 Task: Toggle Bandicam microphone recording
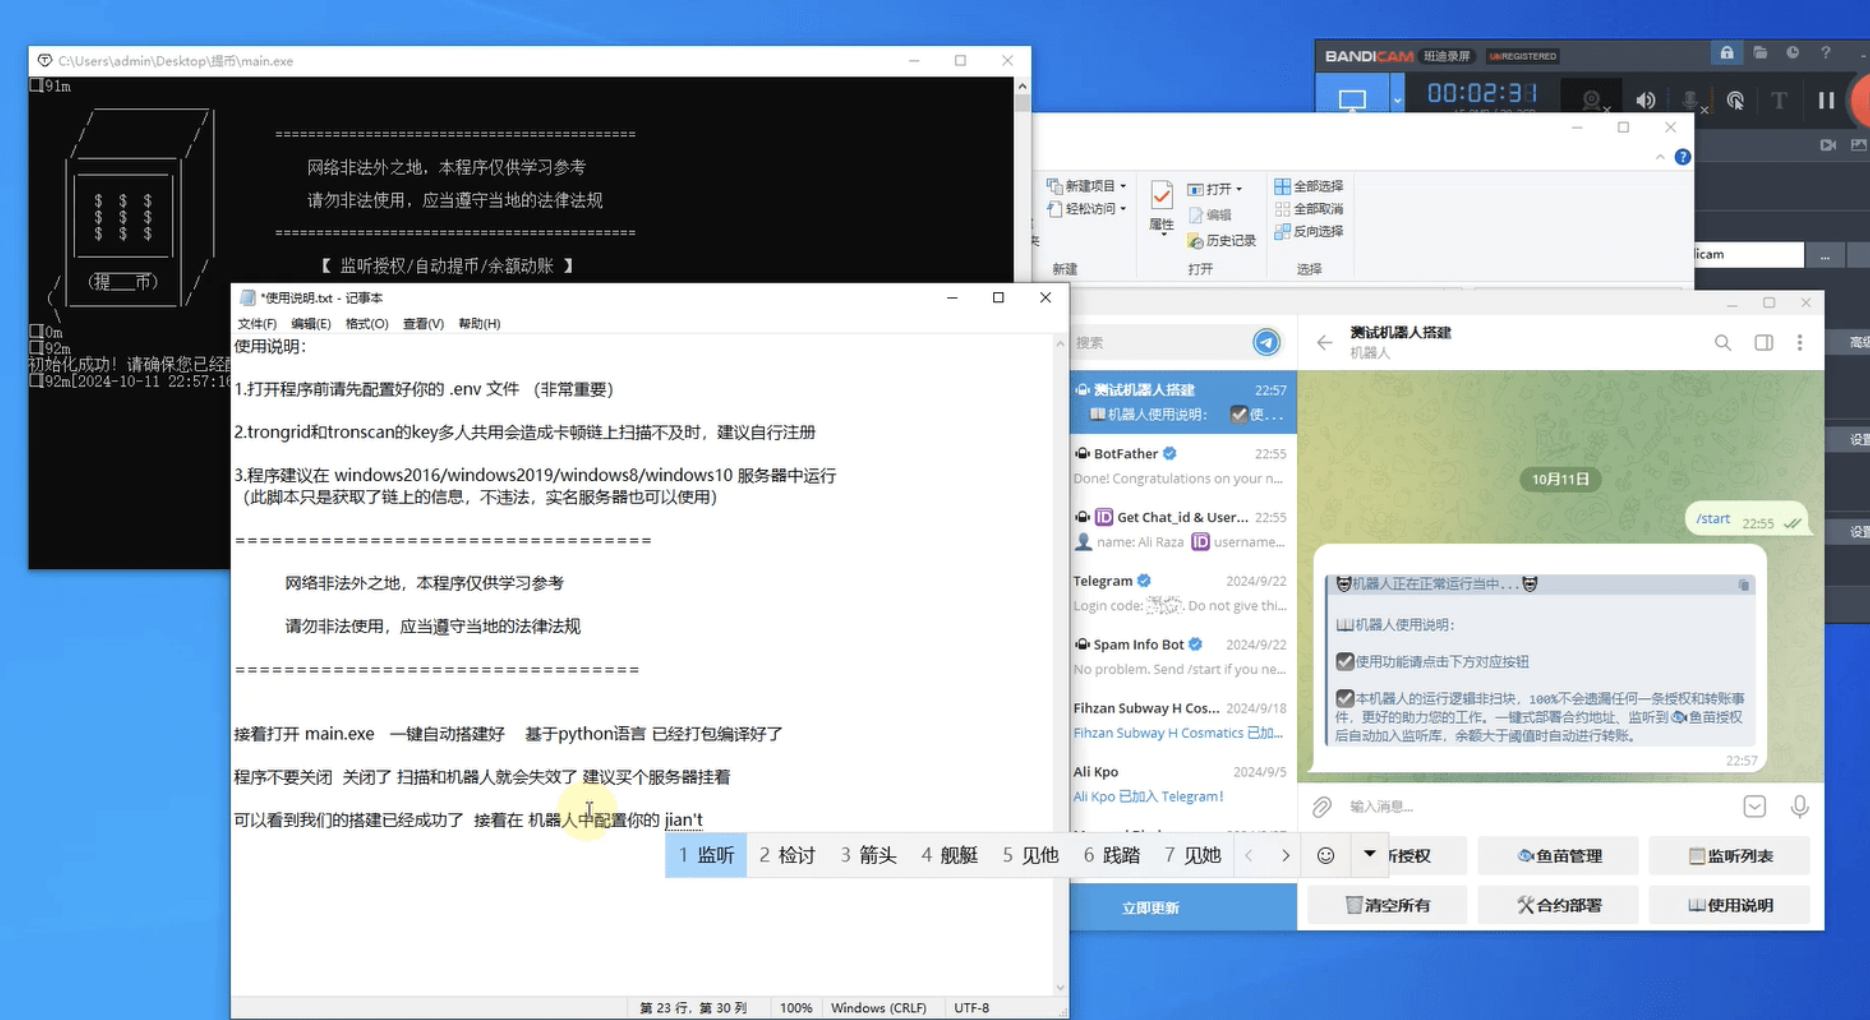(1692, 99)
